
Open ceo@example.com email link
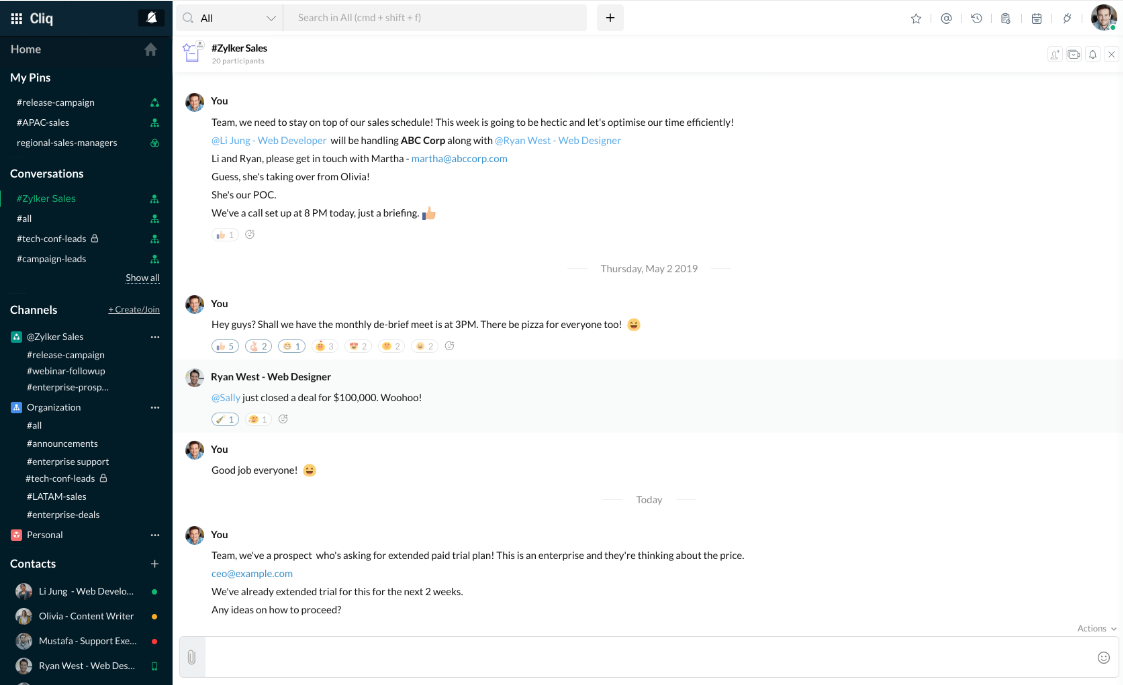(x=252, y=574)
